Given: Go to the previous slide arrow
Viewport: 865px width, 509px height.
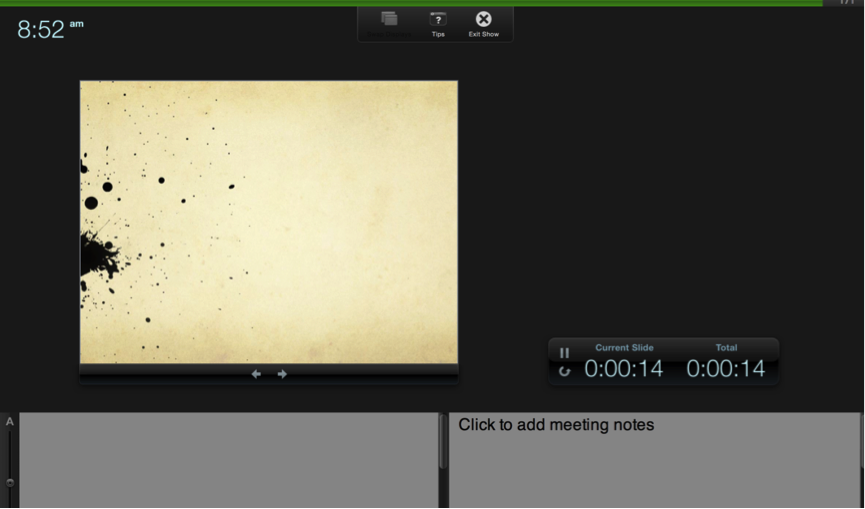Looking at the screenshot, I should point(256,374).
